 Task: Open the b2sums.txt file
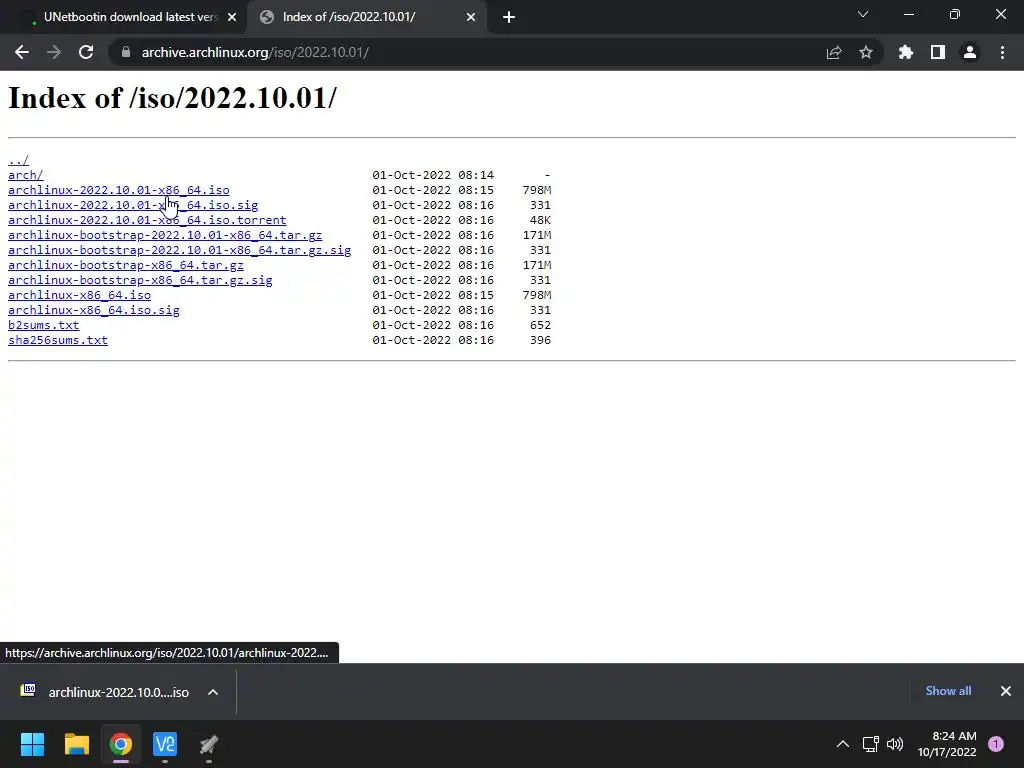(x=44, y=325)
